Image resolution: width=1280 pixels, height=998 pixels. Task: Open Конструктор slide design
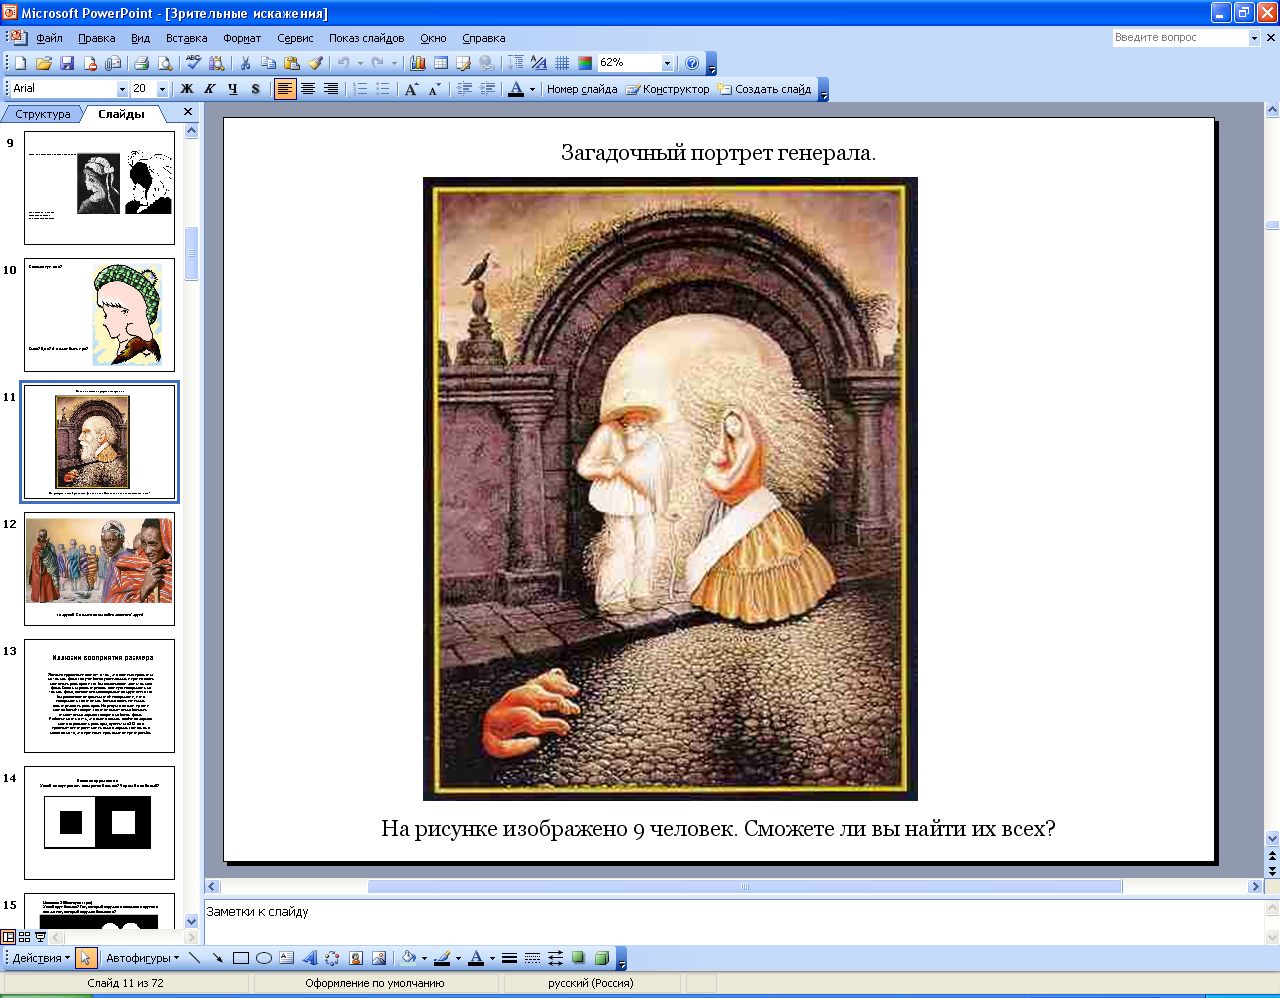(667, 89)
